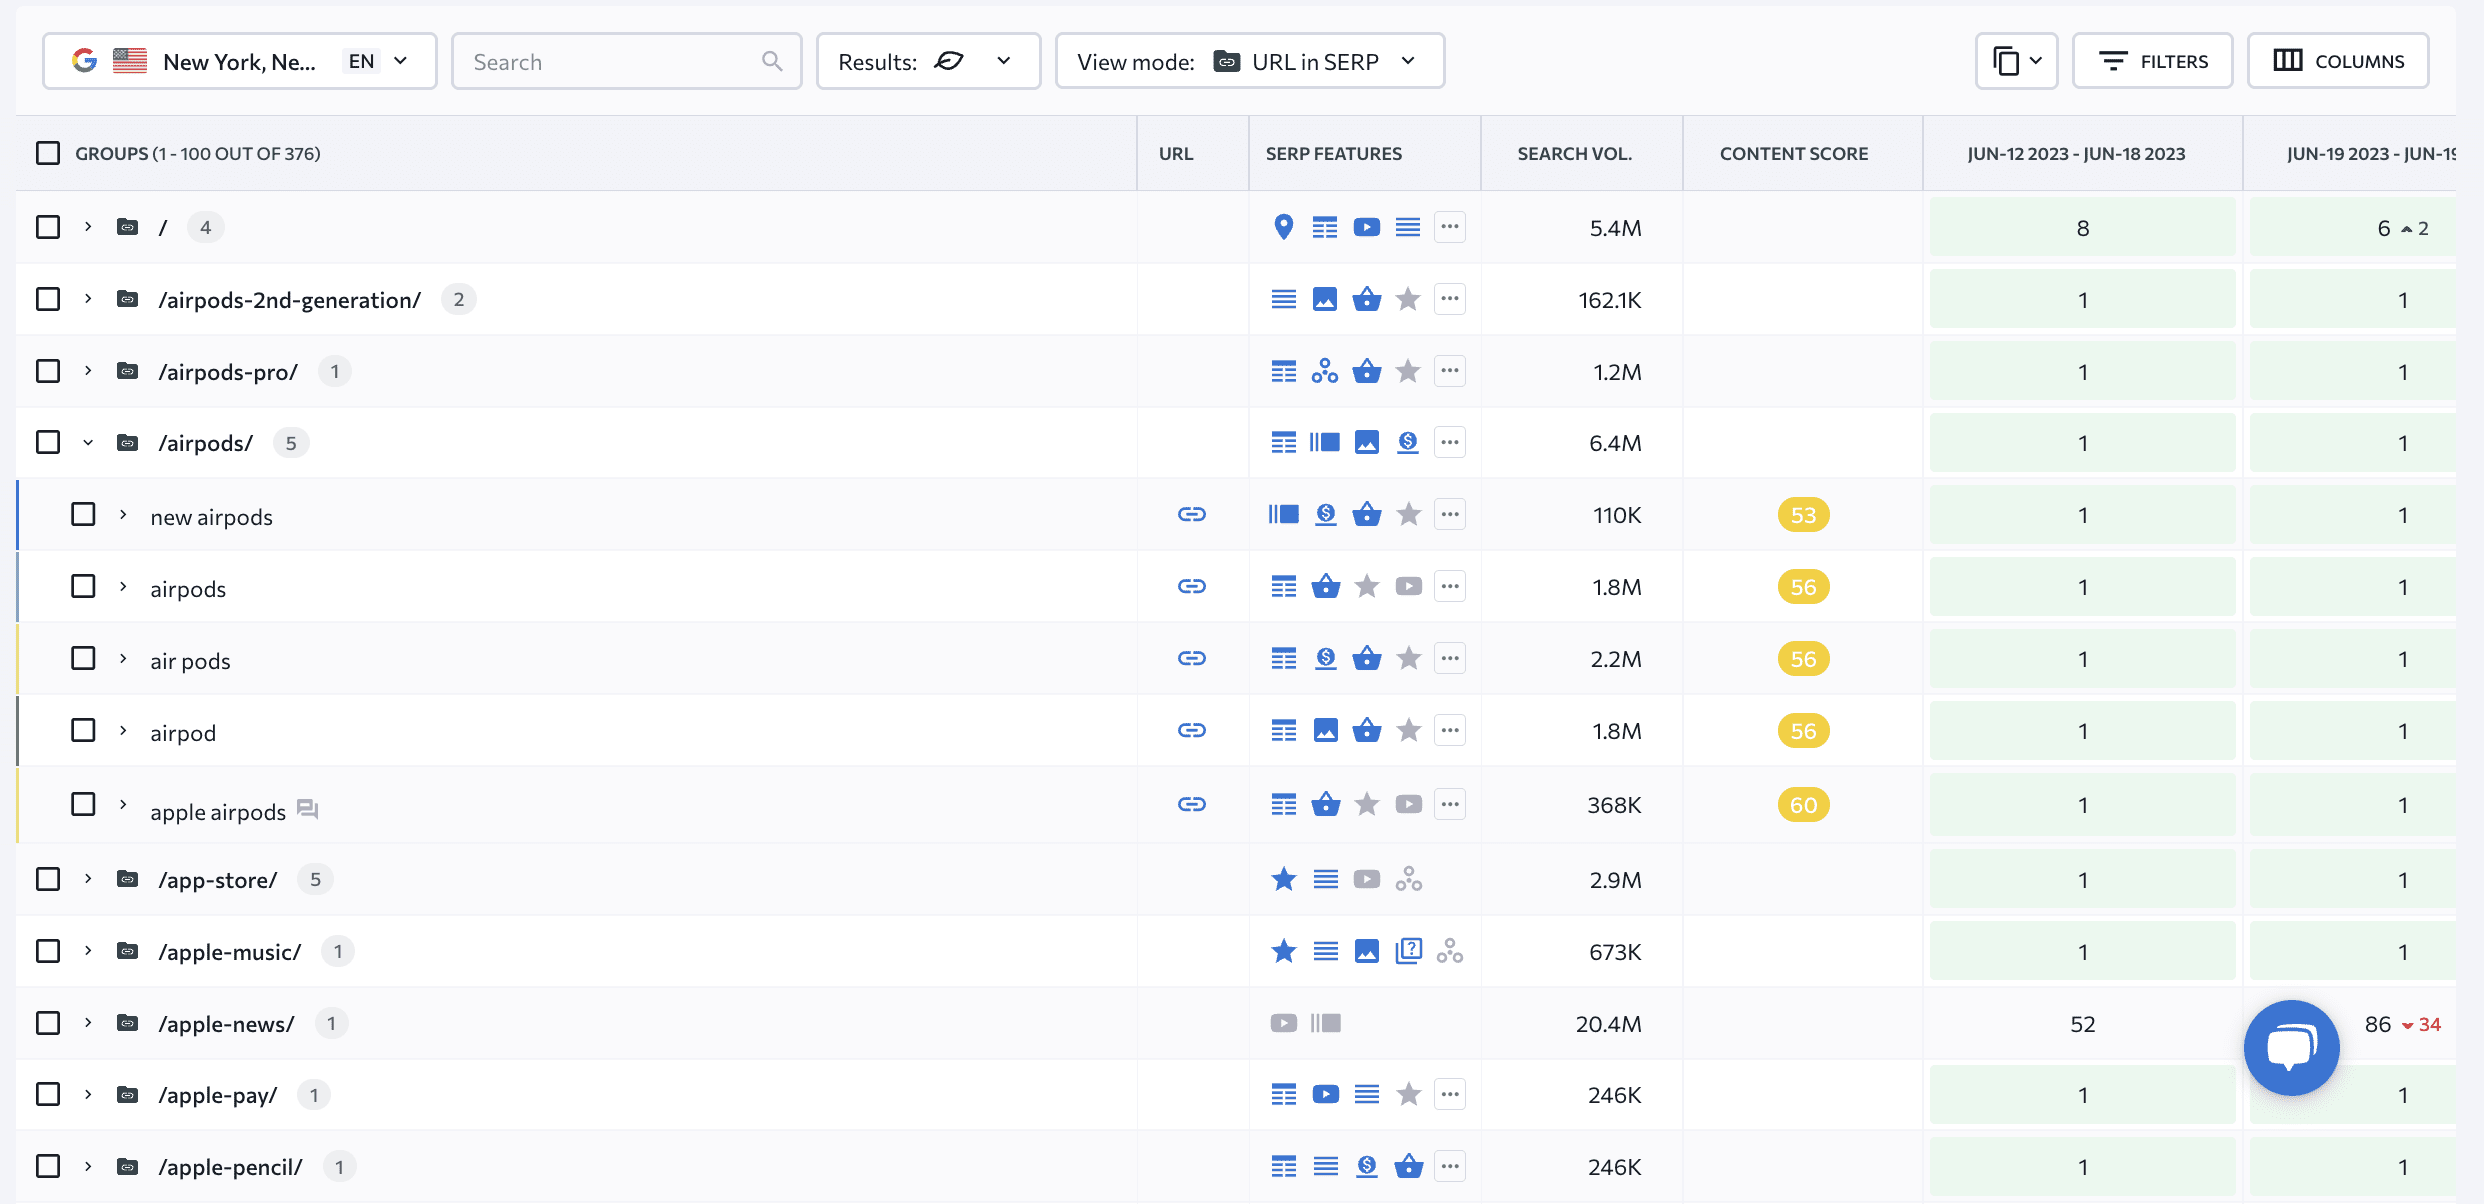
Task: Expand the /airpods-2nd-generation/ group
Action: coord(88,299)
